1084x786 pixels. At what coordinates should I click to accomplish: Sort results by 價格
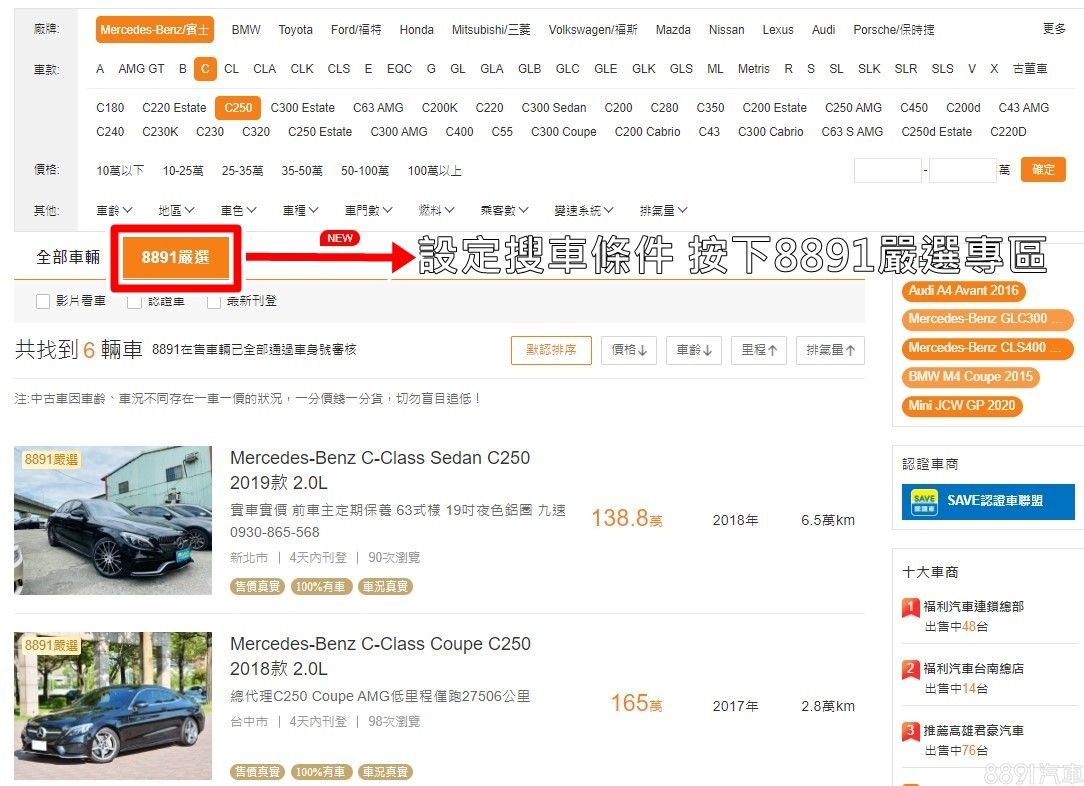629,350
